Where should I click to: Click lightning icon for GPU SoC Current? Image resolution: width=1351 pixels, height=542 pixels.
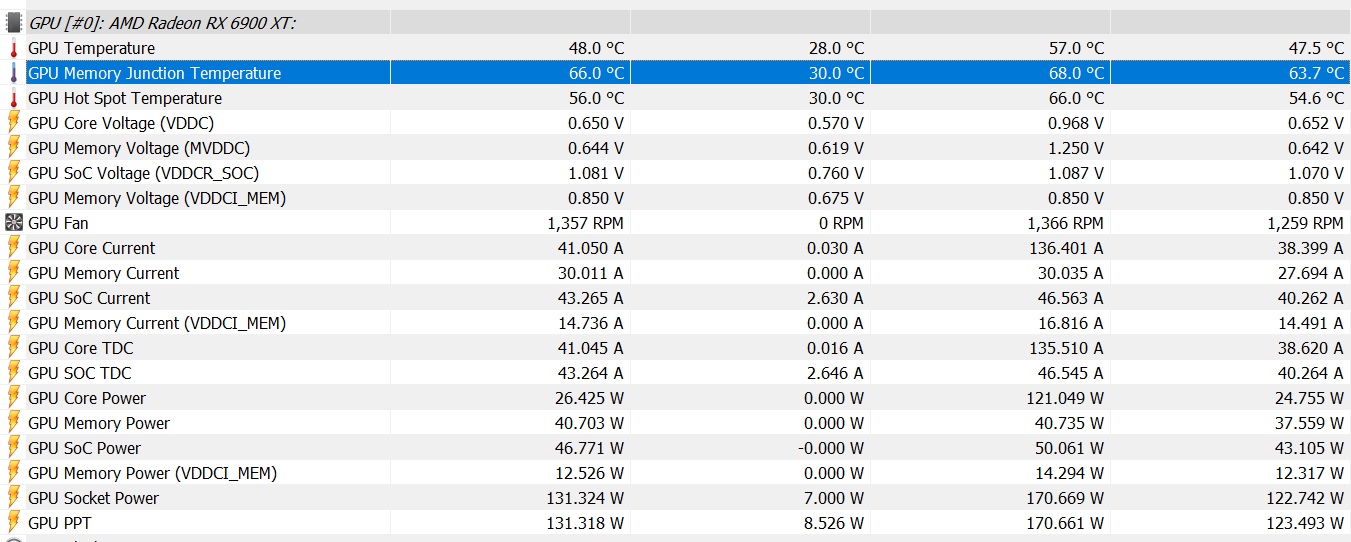(14, 298)
